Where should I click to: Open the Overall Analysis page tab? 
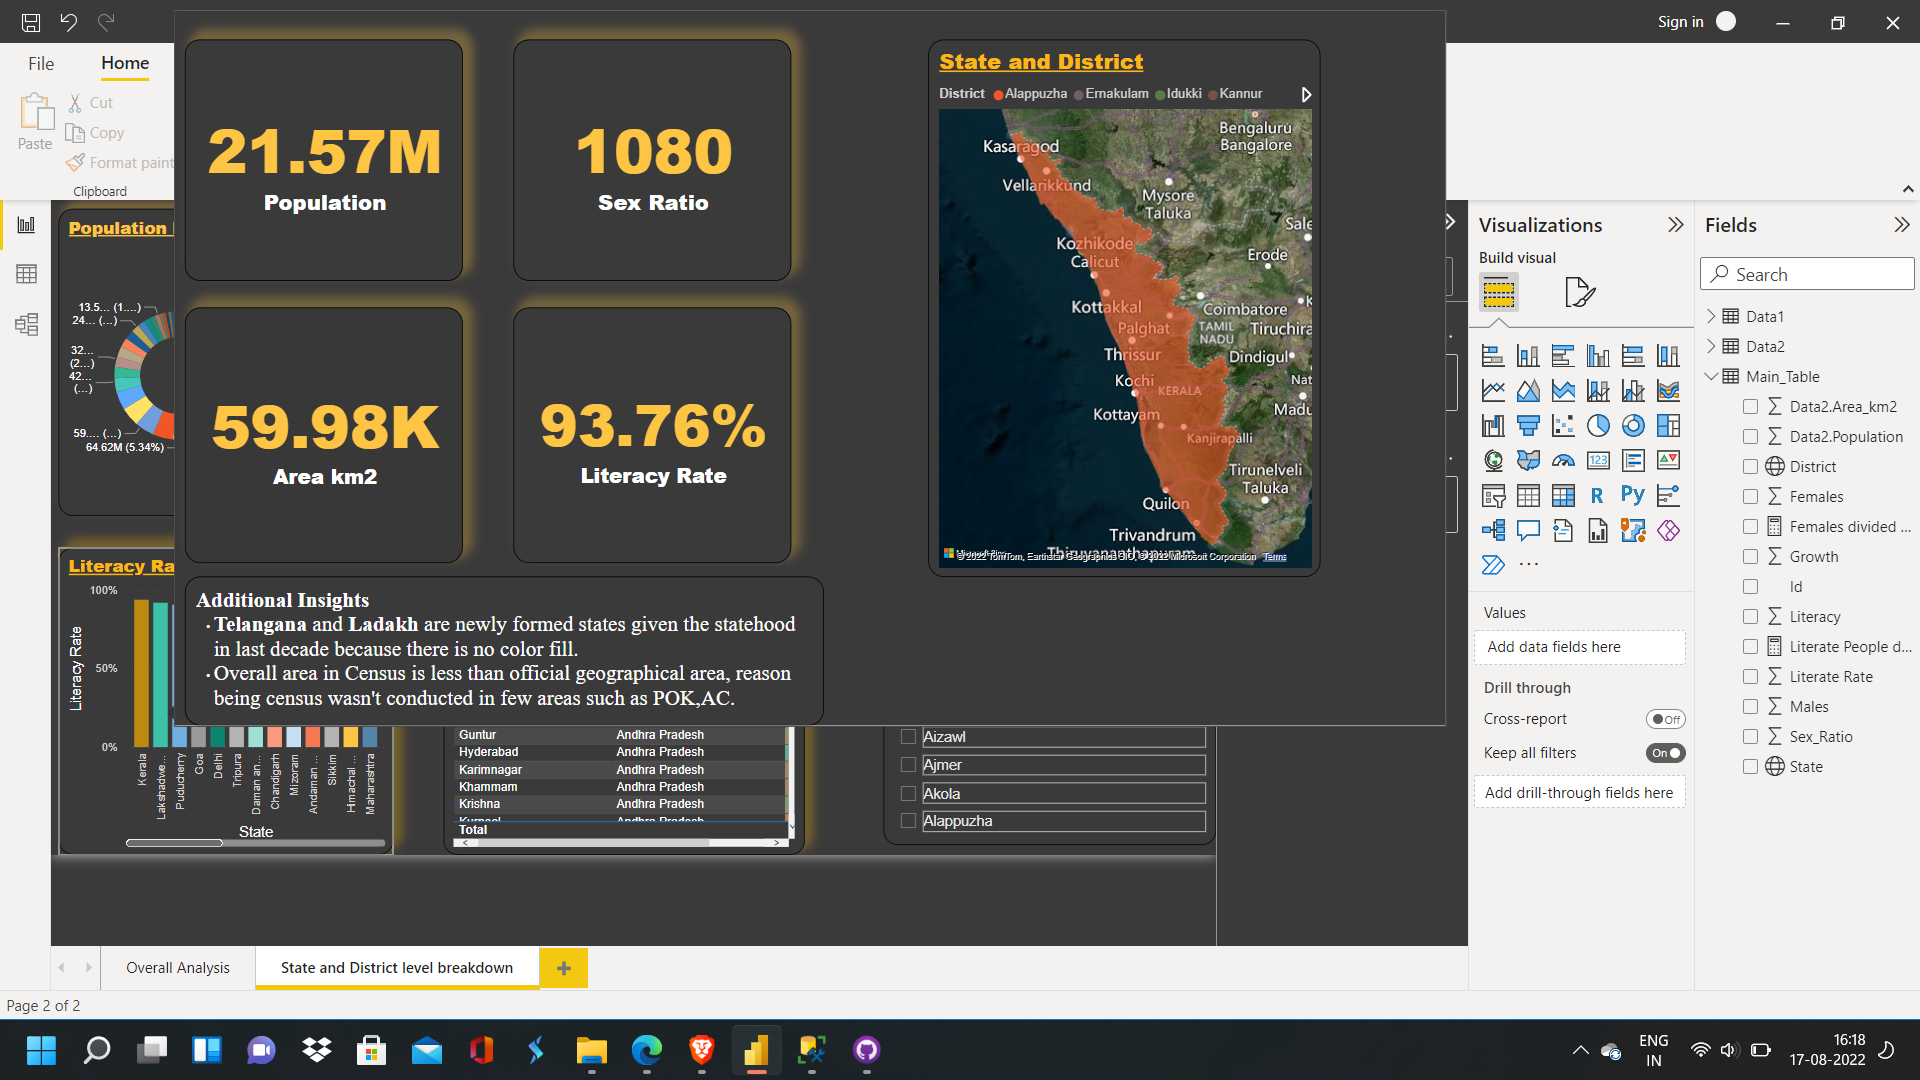[178, 968]
